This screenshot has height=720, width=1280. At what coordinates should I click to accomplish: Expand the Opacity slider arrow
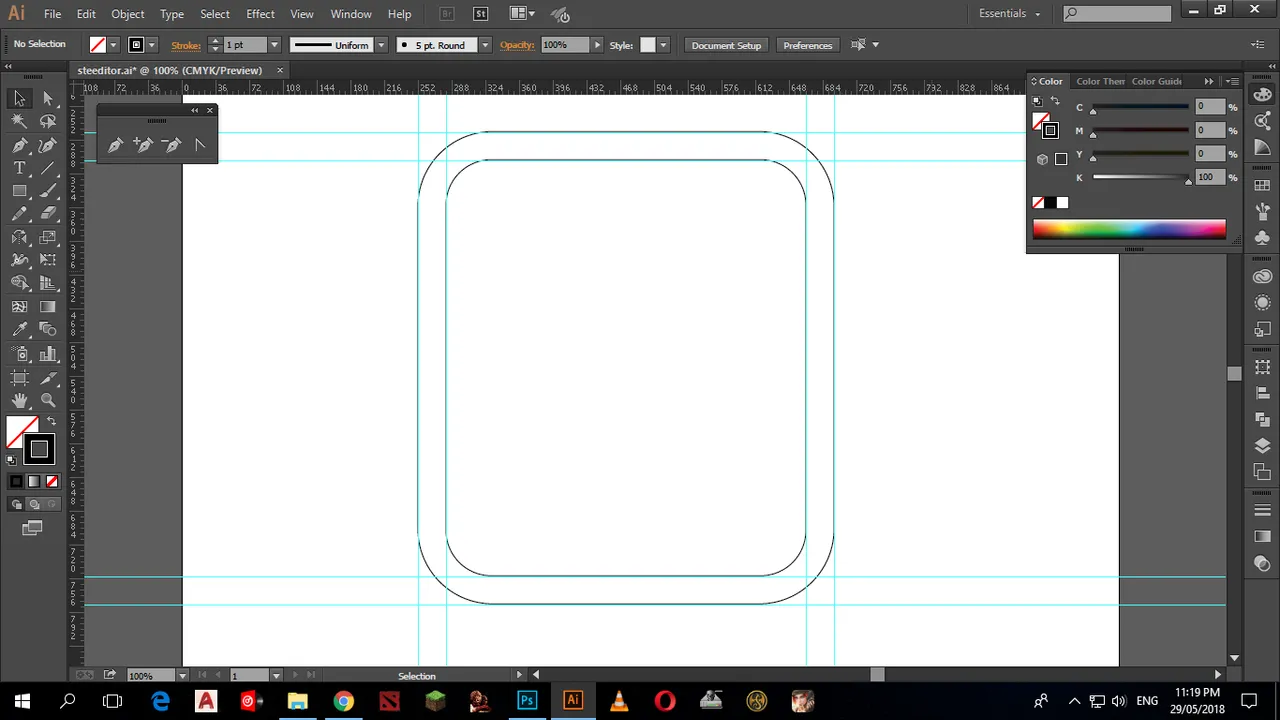pos(597,45)
